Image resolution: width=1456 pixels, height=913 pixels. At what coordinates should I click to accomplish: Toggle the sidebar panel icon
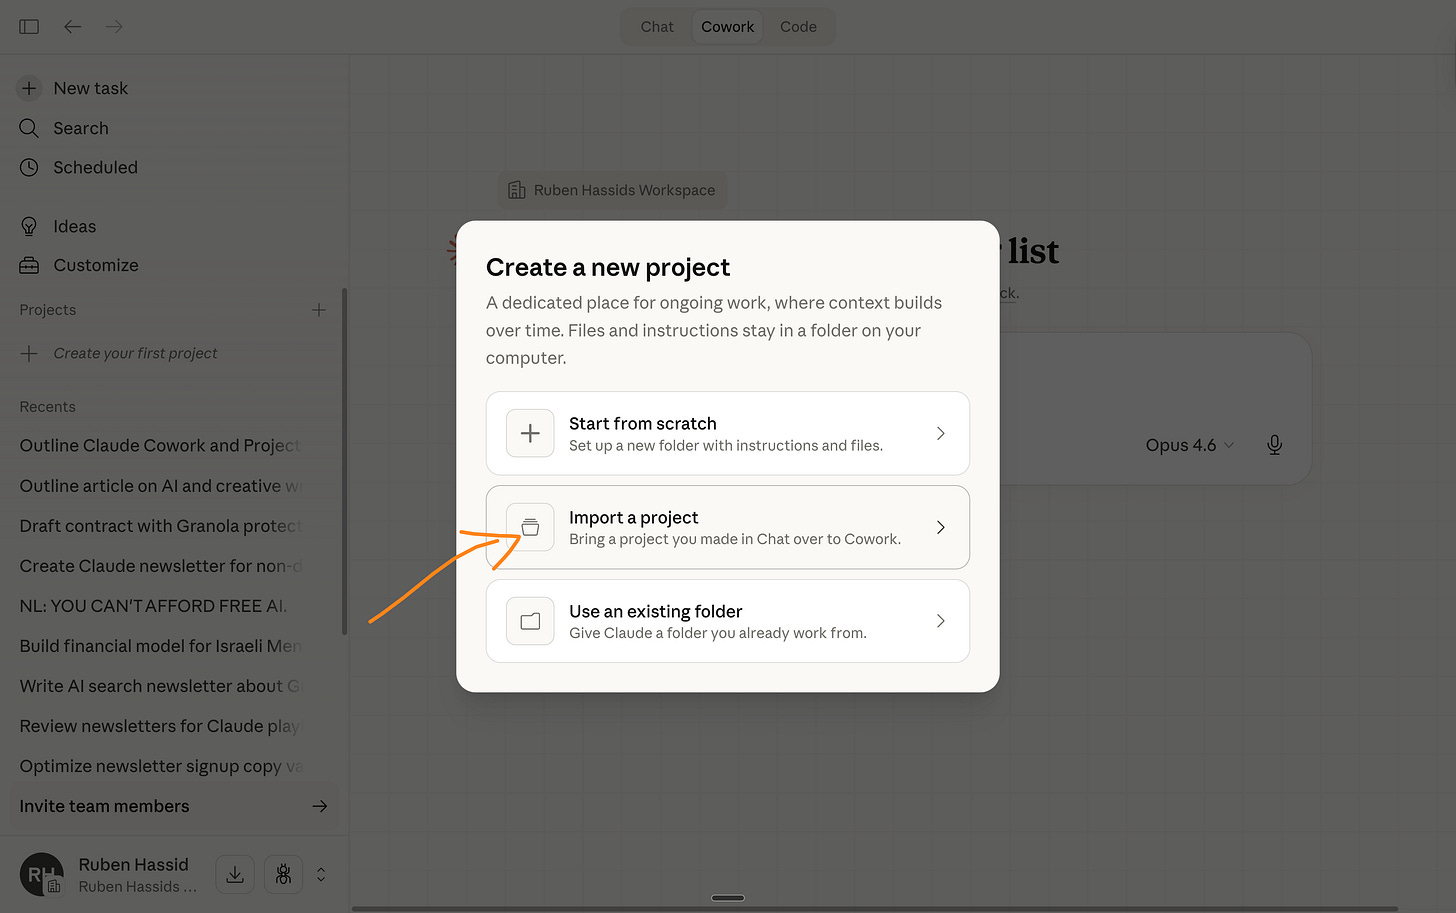pos(29,27)
